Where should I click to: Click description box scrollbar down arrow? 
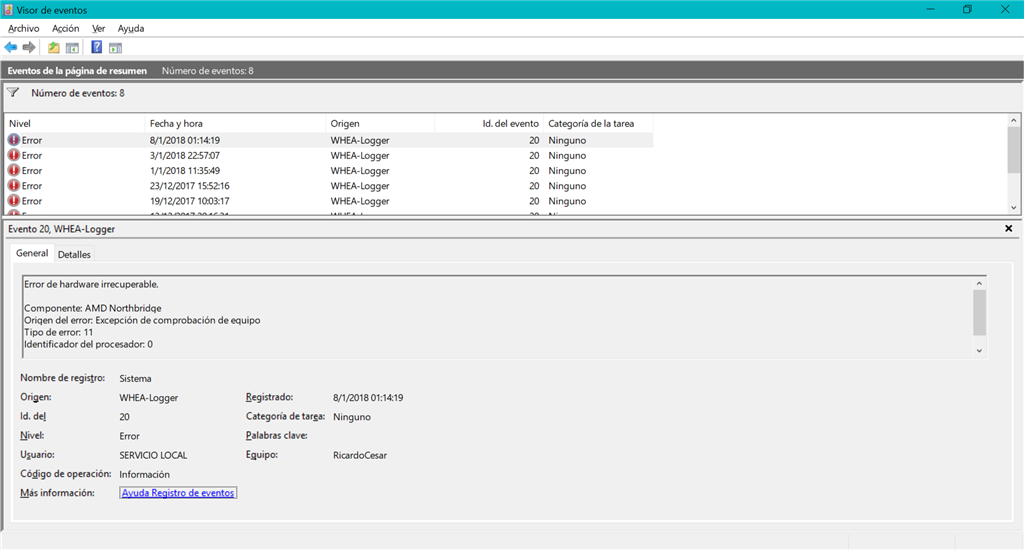point(979,351)
